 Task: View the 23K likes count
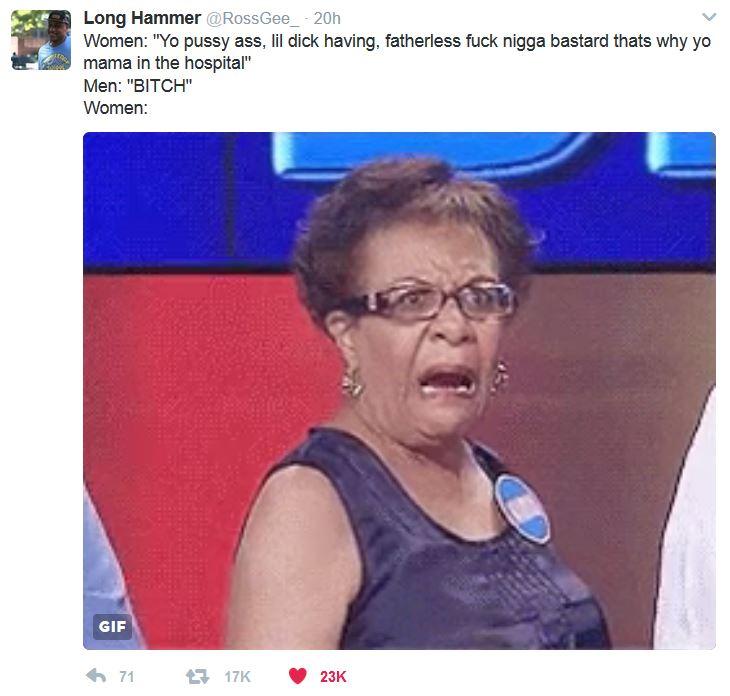click(x=333, y=676)
